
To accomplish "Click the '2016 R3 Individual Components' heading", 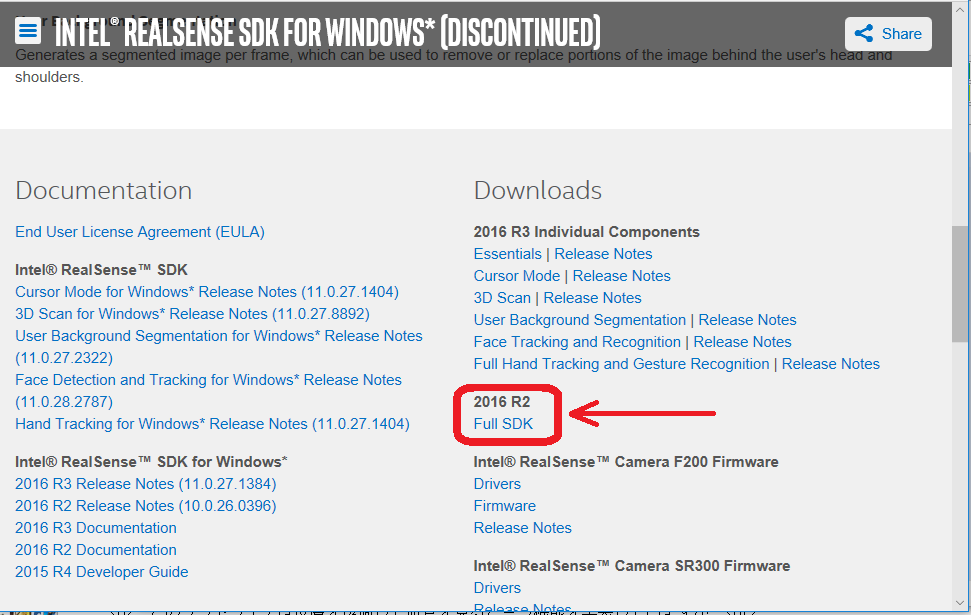I will point(586,232).
